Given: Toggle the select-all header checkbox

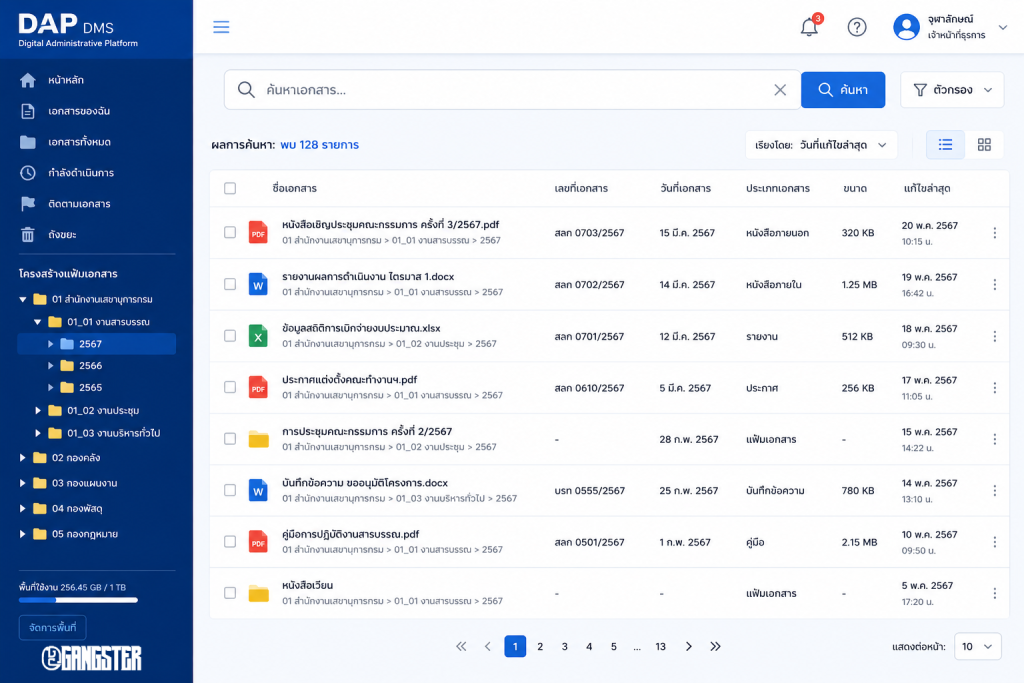Looking at the screenshot, I should (230, 188).
